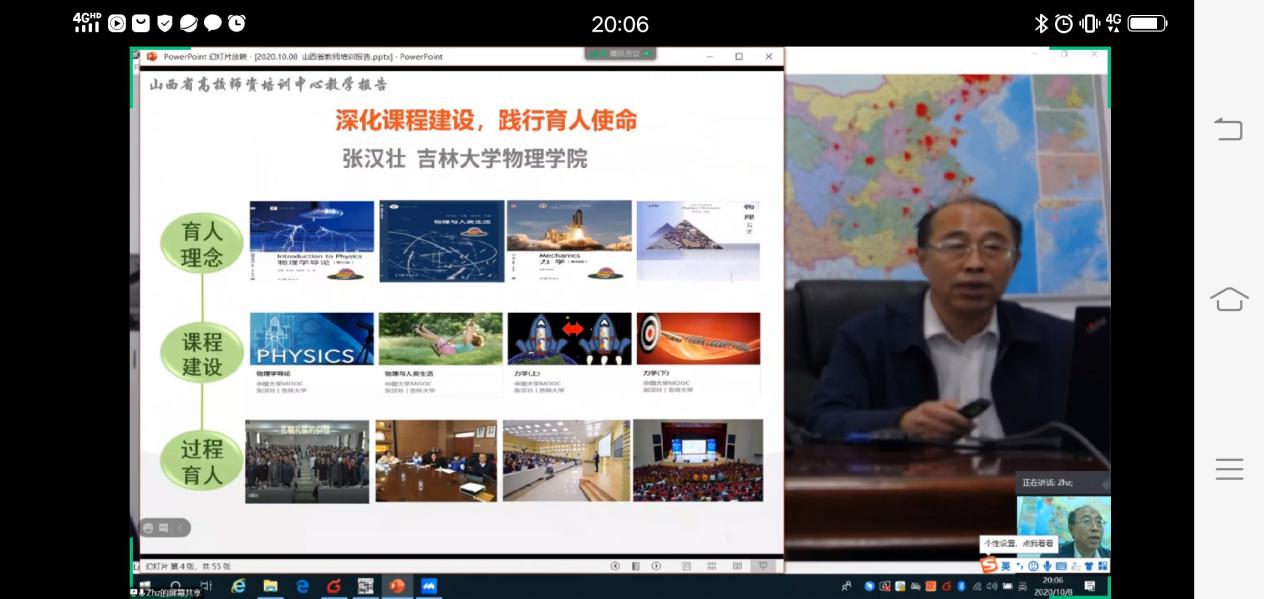1264x599 pixels.
Task: Click the speaker video thumbnail
Action: tap(1064, 525)
